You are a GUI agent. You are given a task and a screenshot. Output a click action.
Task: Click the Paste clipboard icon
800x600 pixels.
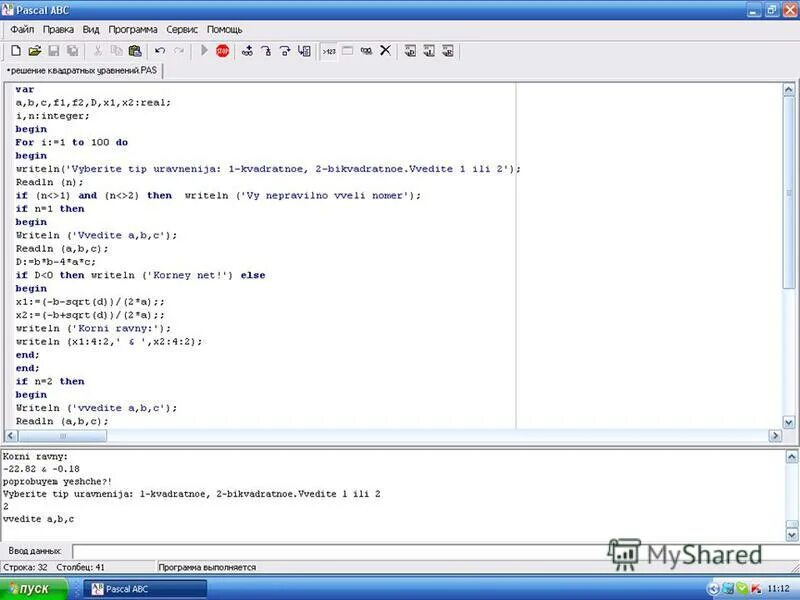tap(135, 51)
